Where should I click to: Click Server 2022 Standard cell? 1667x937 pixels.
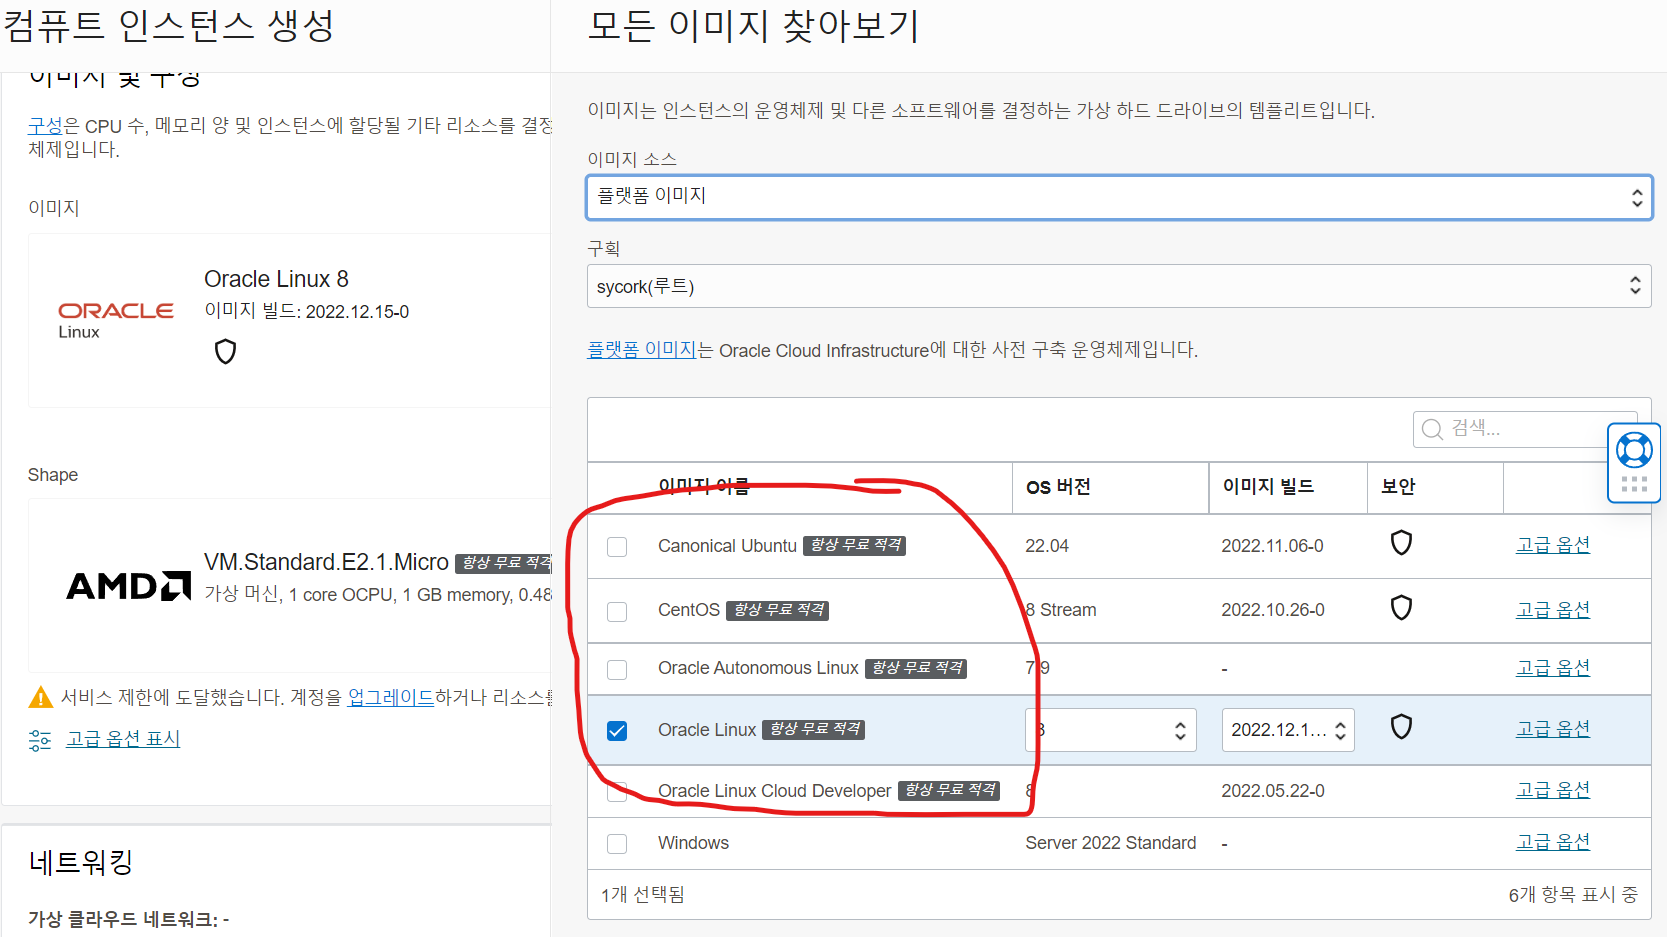point(1110,843)
